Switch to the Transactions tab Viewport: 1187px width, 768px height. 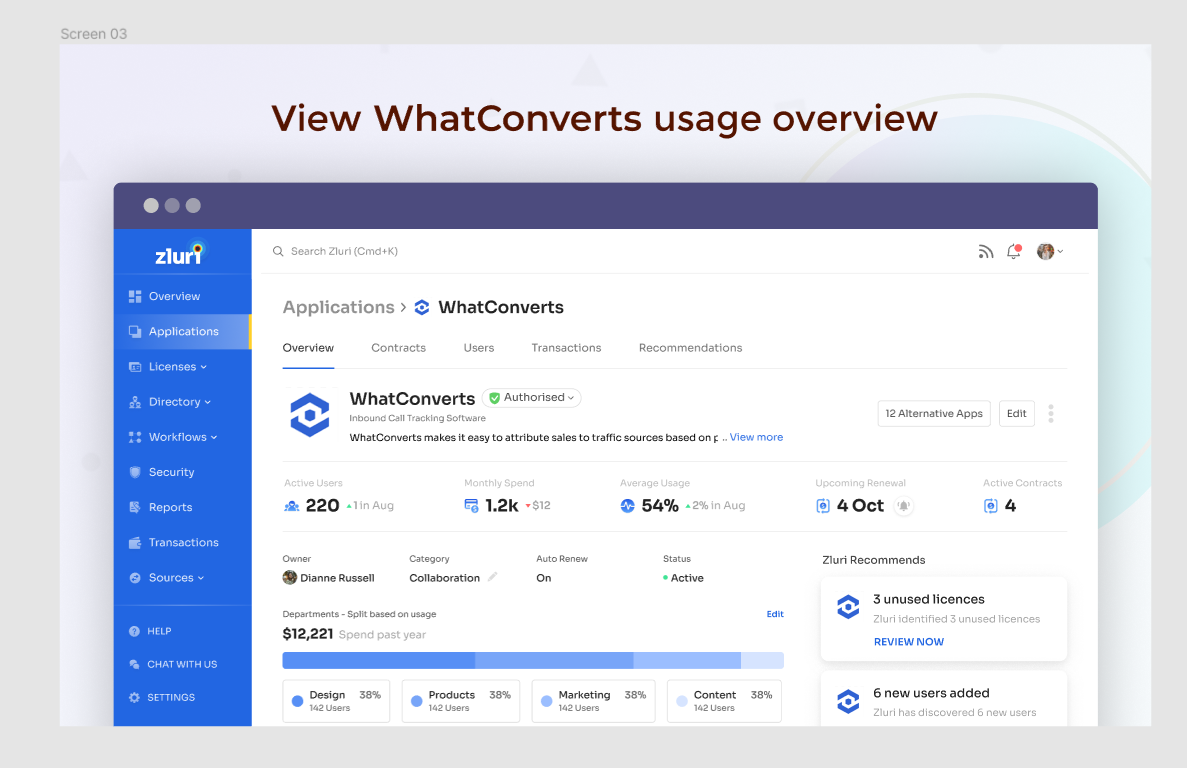566,348
